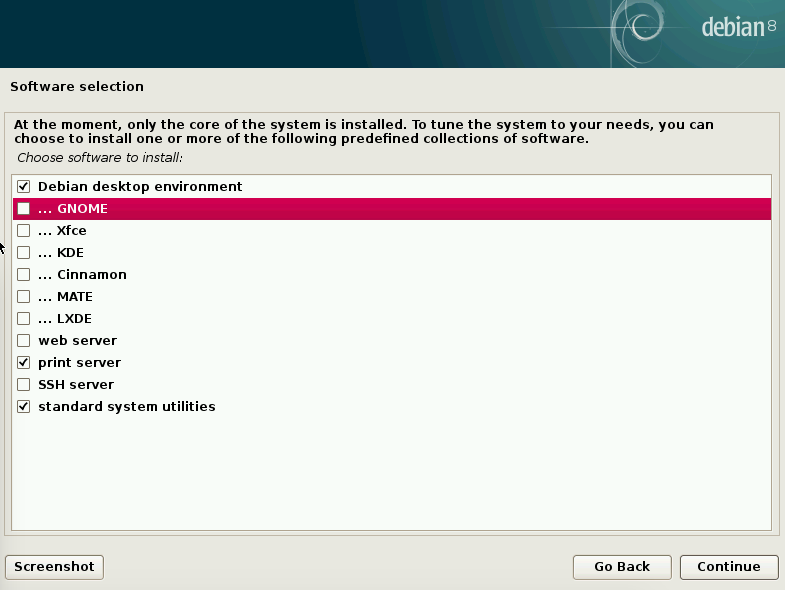785x590 pixels.
Task: Mark the LXDE checkbox
Action: pos(24,319)
